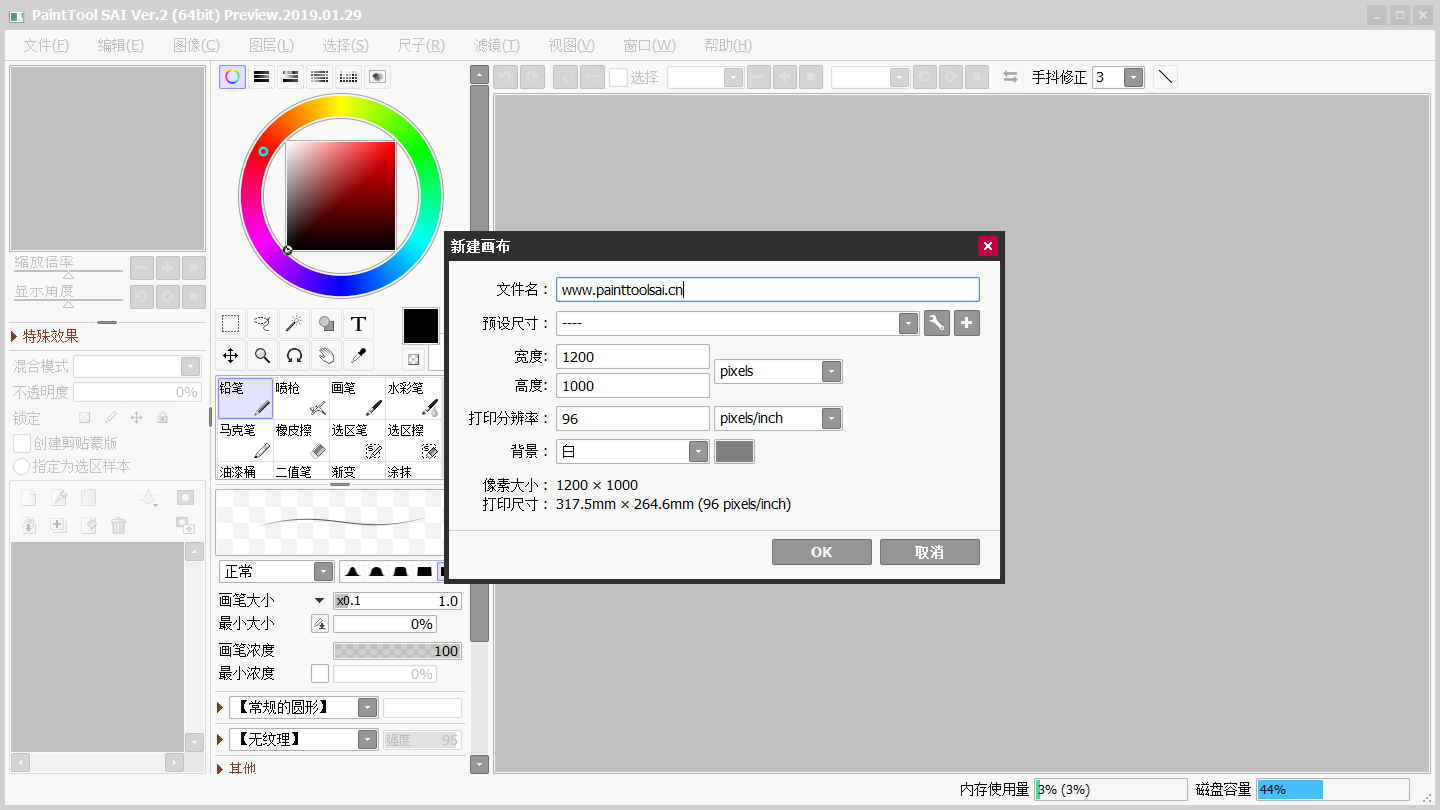The image size is (1440, 810).
Task: Select the Text tool
Action: (x=358, y=323)
